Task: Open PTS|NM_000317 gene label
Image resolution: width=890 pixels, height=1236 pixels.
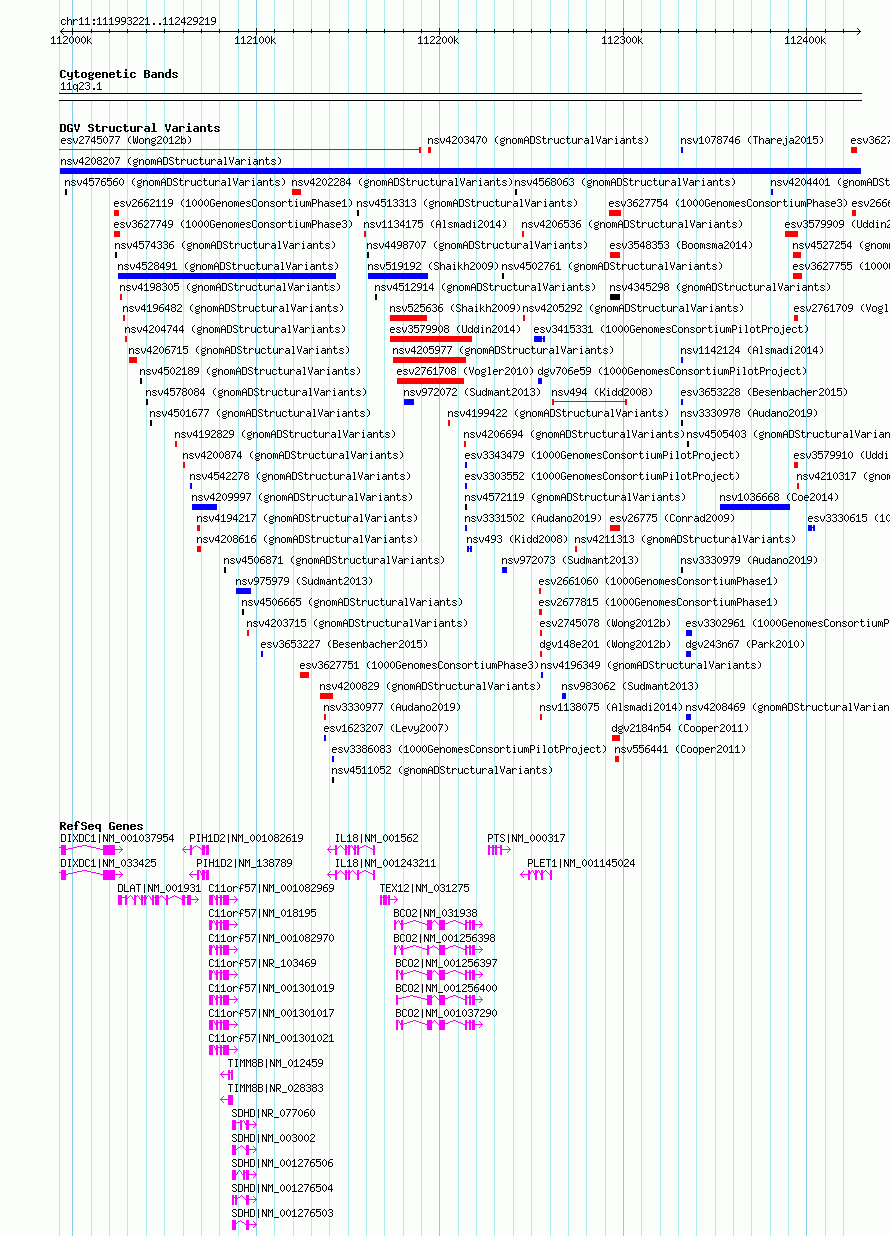Action: tap(526, 838)
